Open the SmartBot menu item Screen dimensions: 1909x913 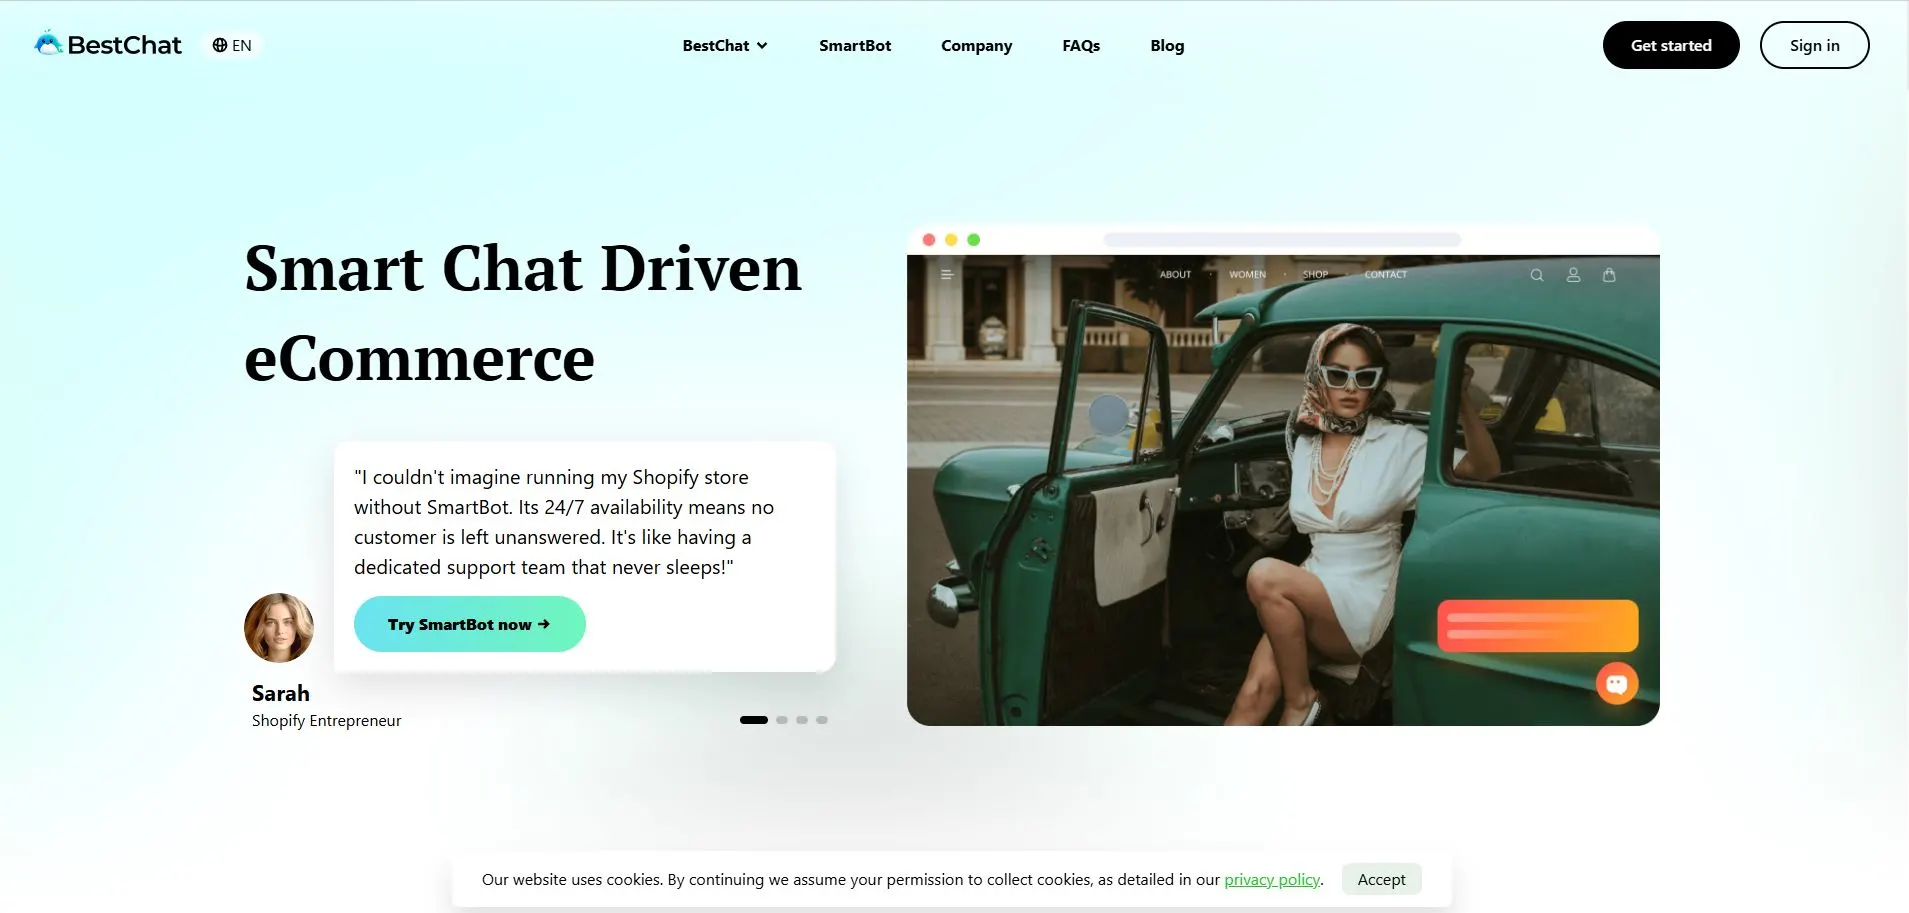[855, 45]
